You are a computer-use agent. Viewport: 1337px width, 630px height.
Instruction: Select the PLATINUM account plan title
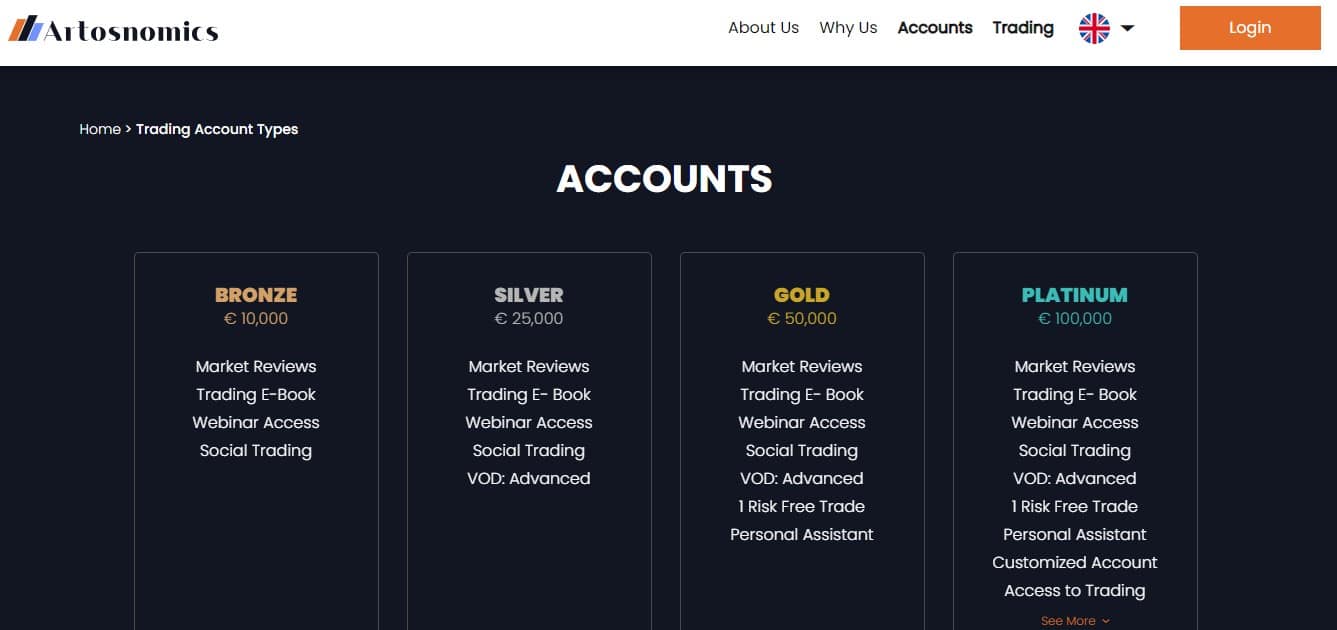[1074, 294]
